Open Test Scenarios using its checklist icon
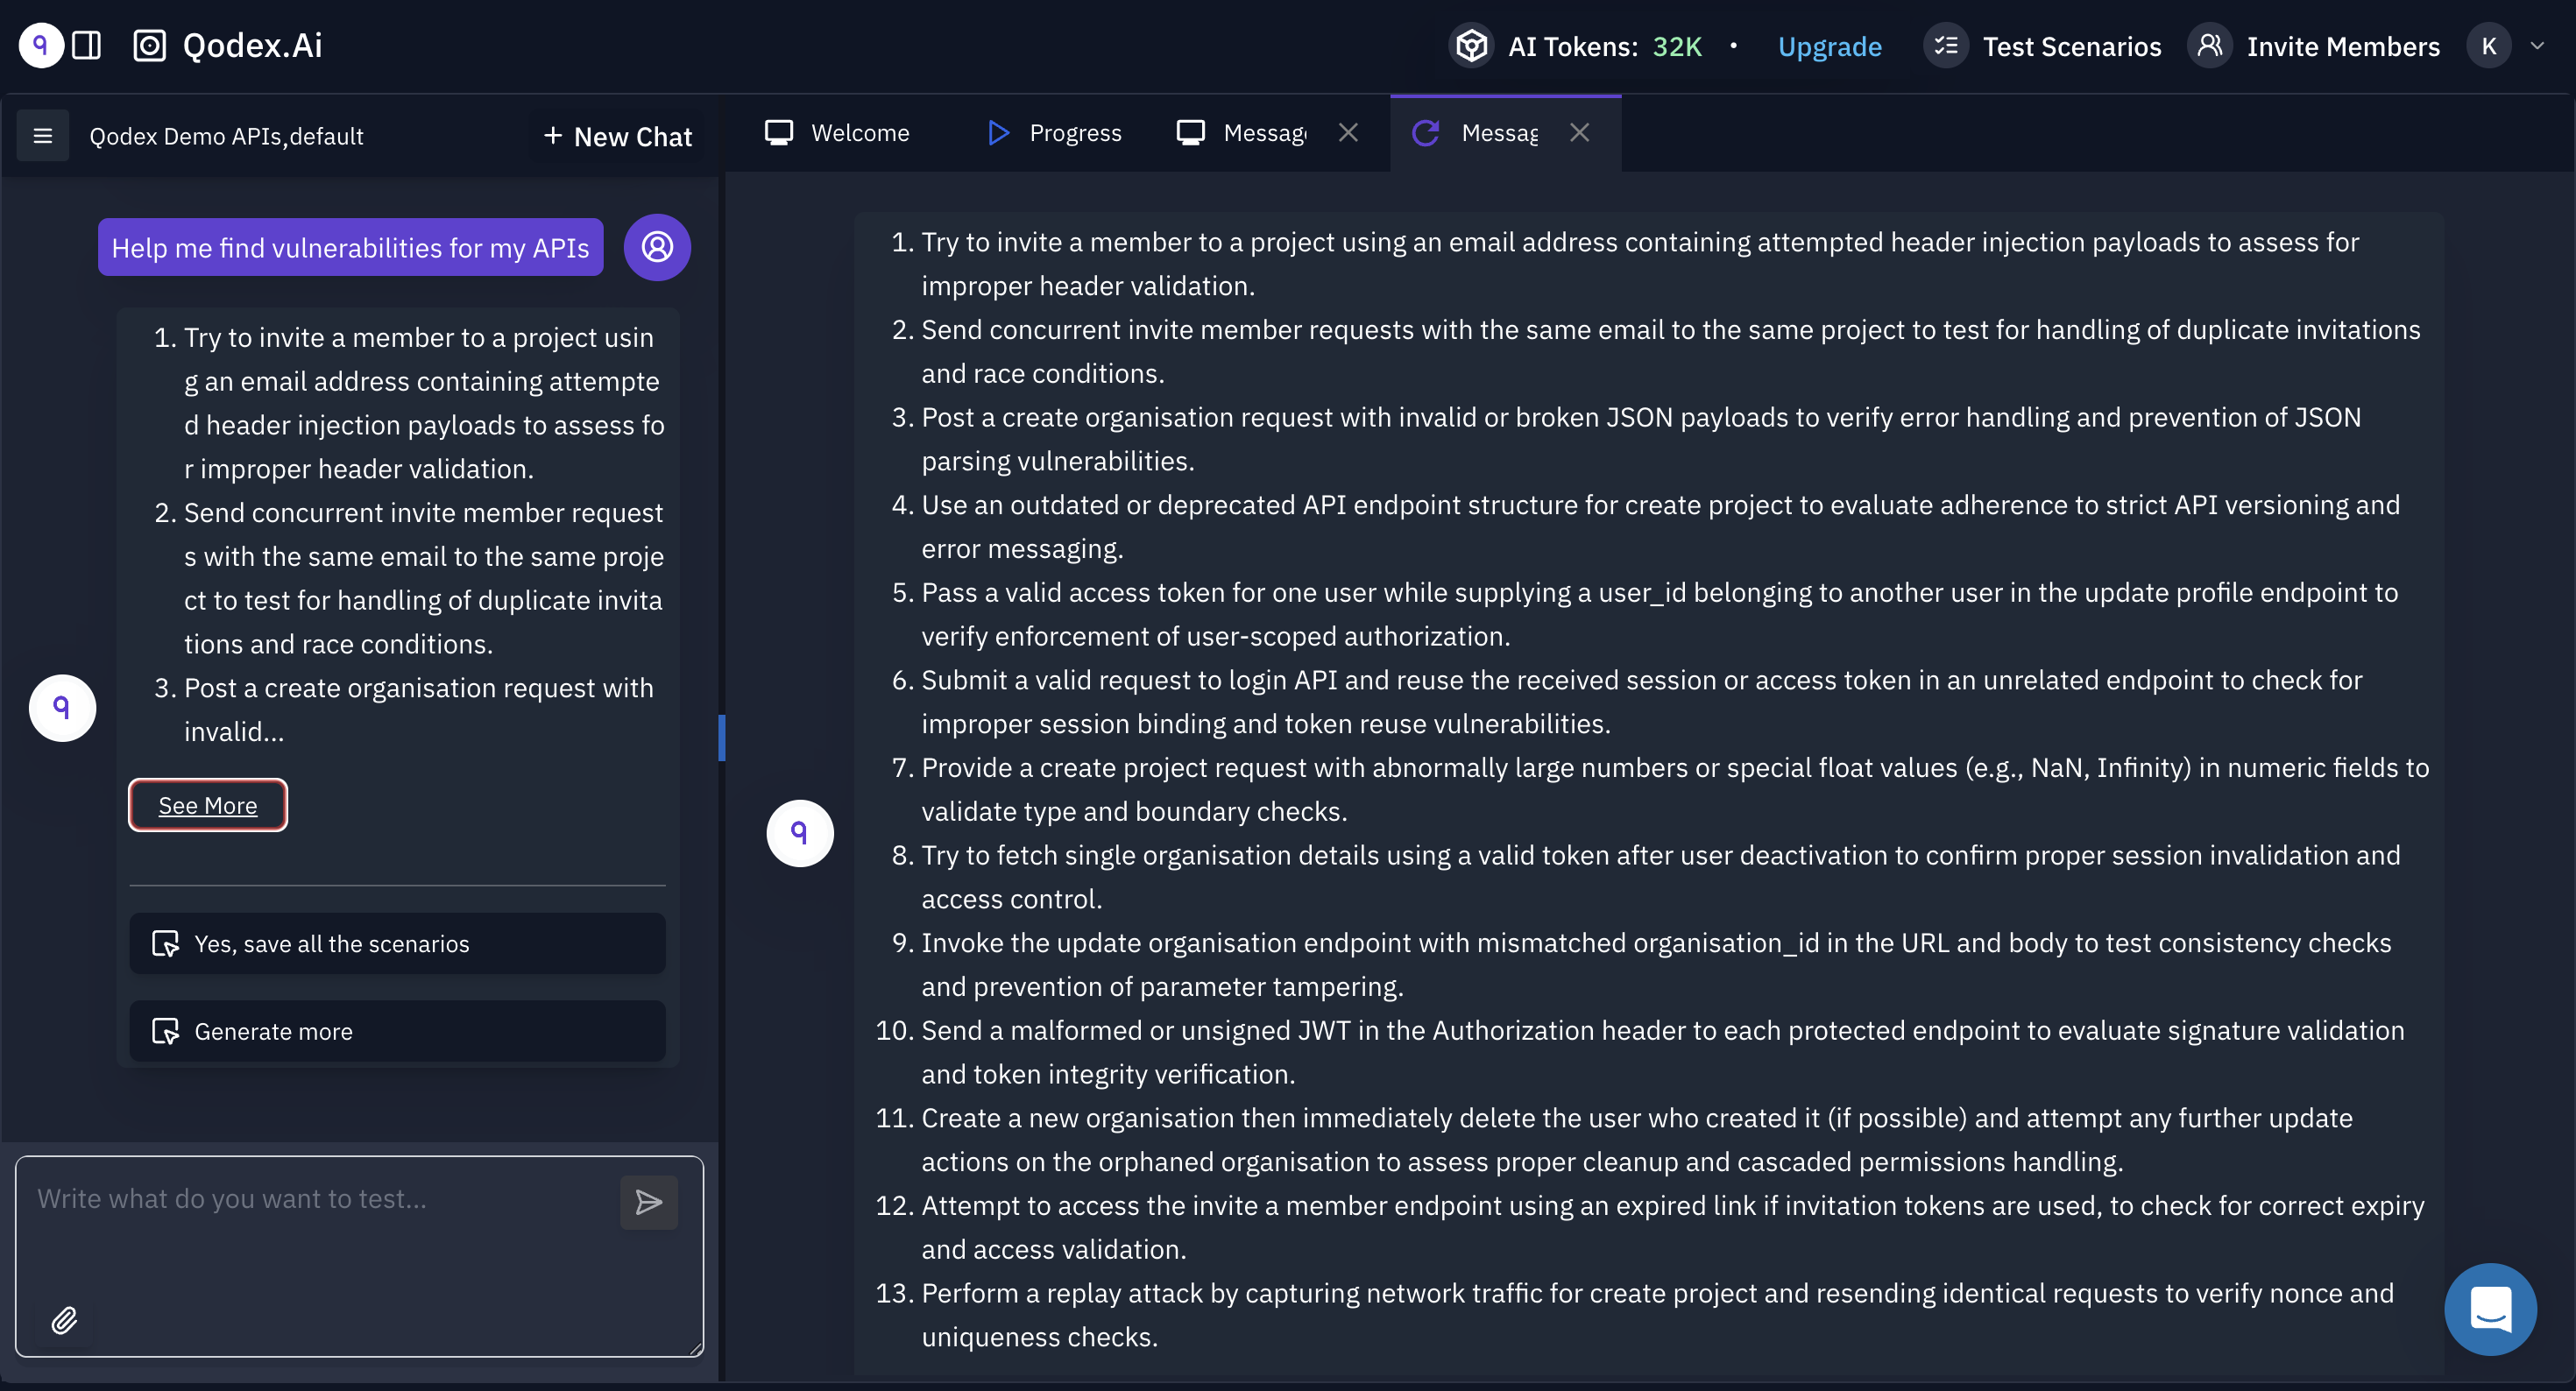This screenshot has height=1391, width=2576. [1946, 45]
